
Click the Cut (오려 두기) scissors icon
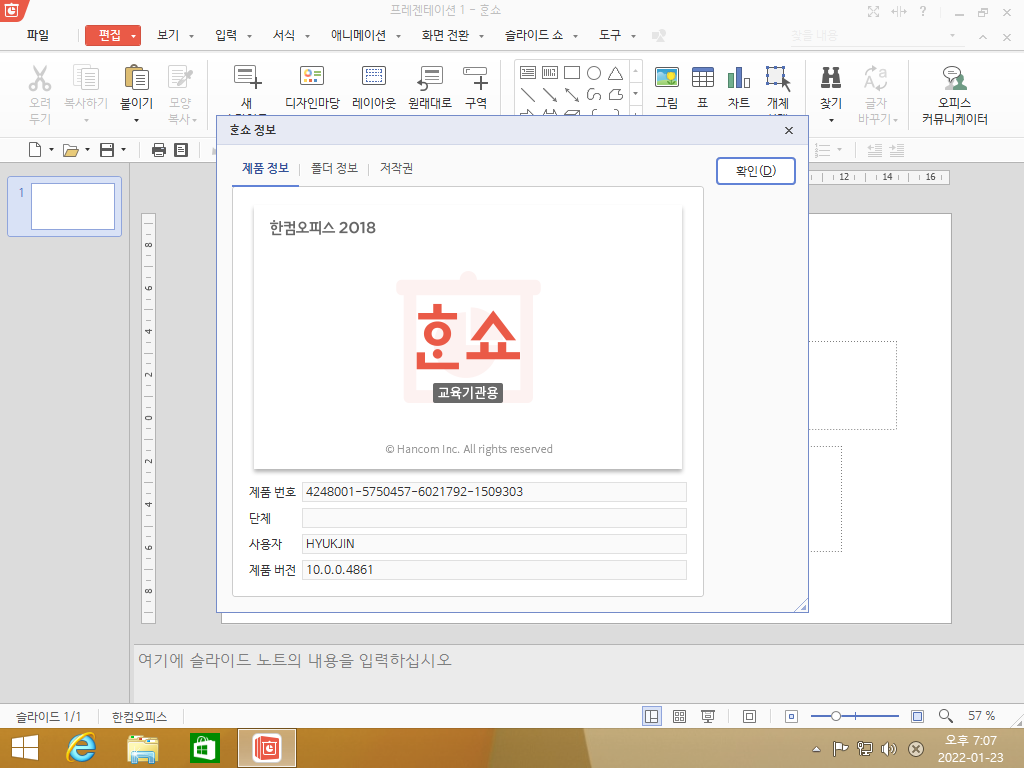click(40, 78)
